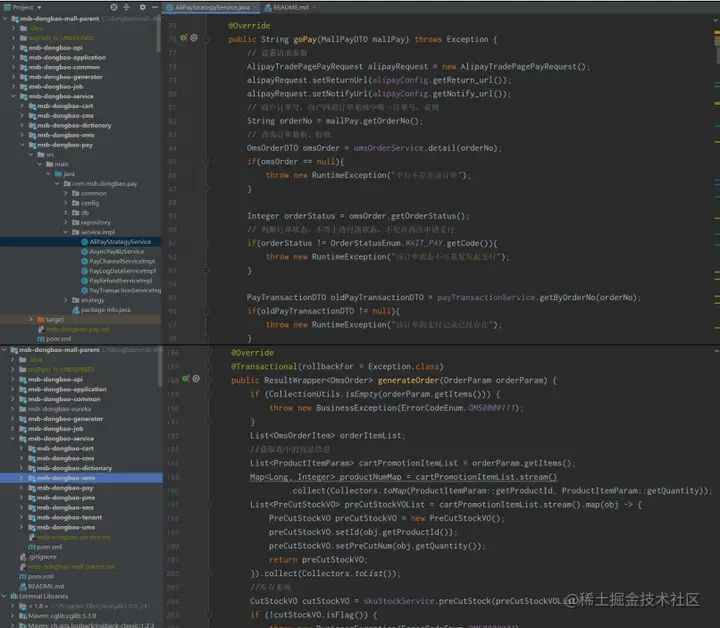Expand msb-dongbao-sms module
The image size is (720, 628).
[x=22, y=508]
